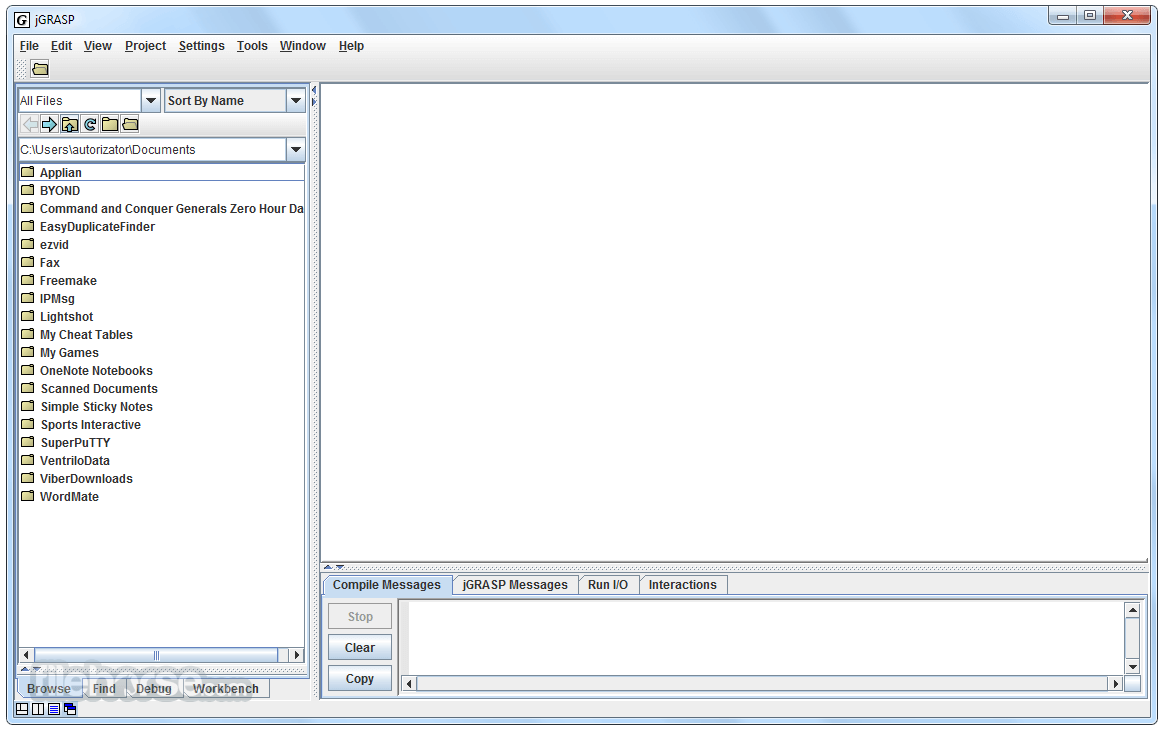
Task: Select the Simple Sticky Notes folder
Action: 161,407
